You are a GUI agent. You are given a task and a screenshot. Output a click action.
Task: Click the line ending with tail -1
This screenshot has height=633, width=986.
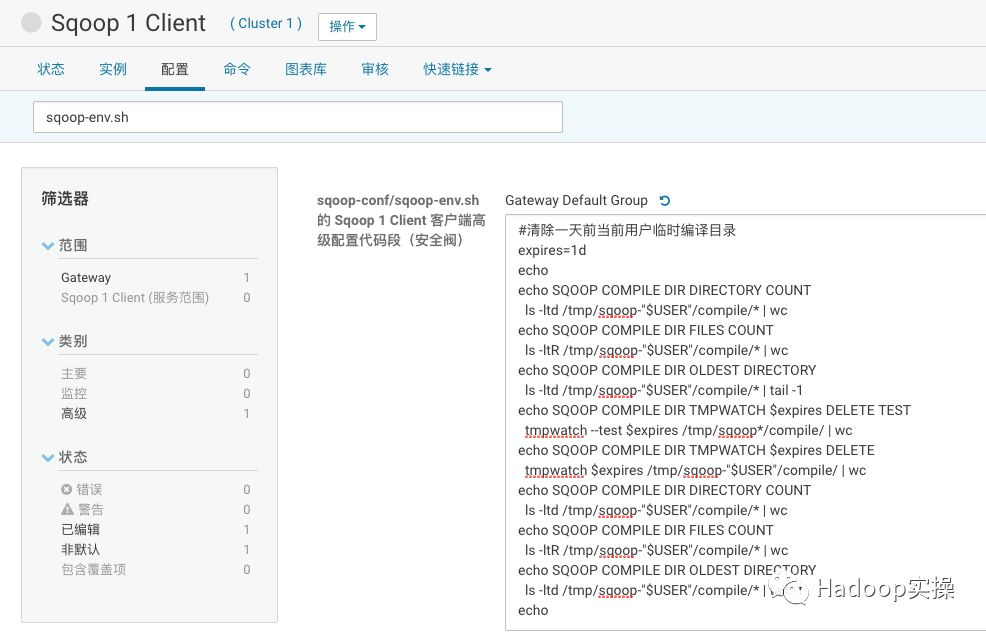pos(663,390)
